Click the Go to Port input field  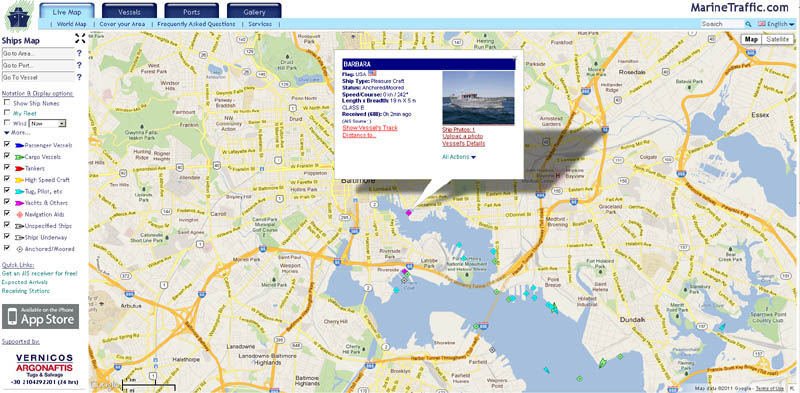(38, 65)
